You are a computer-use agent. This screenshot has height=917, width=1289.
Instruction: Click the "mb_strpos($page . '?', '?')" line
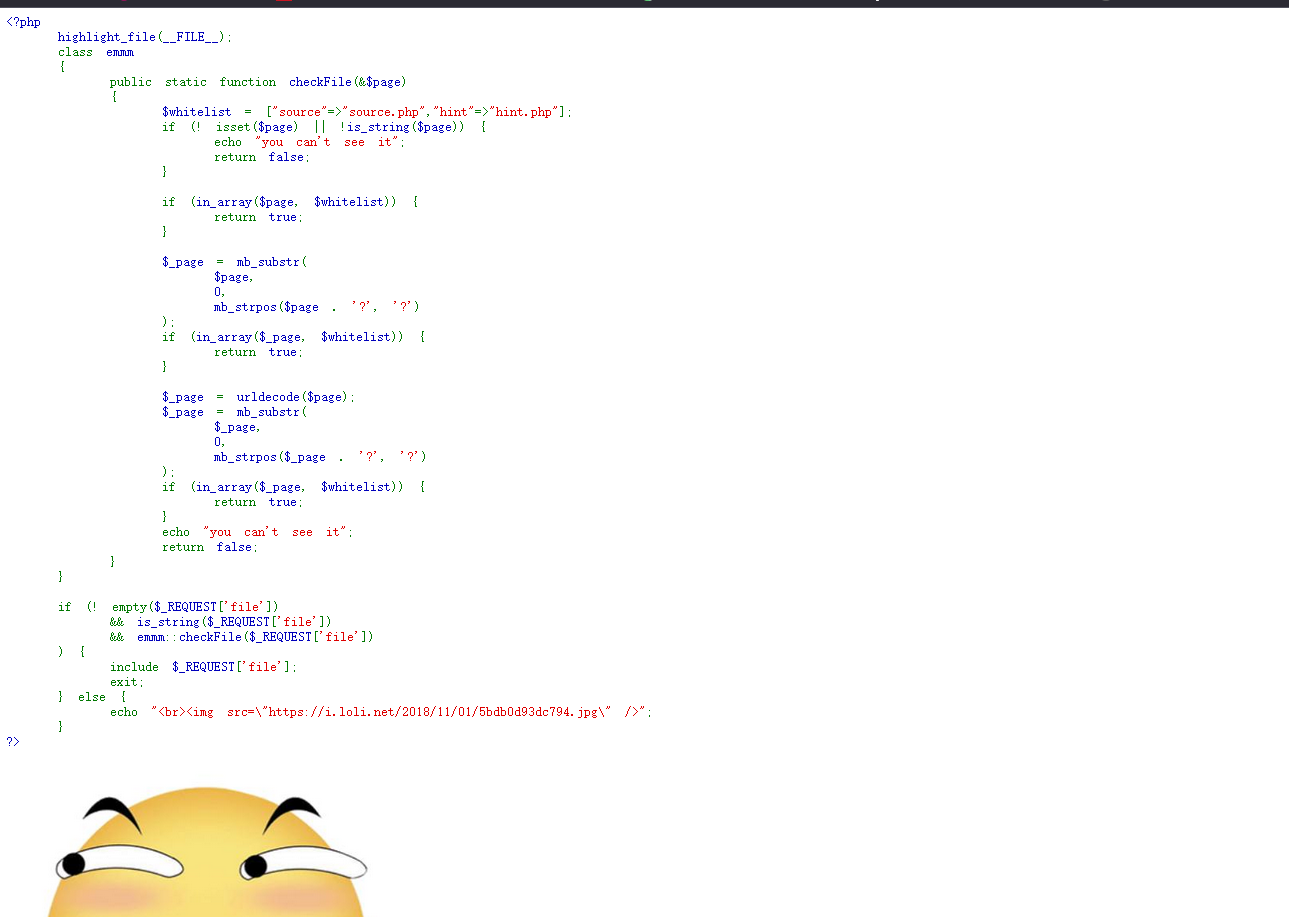point(317,307)
